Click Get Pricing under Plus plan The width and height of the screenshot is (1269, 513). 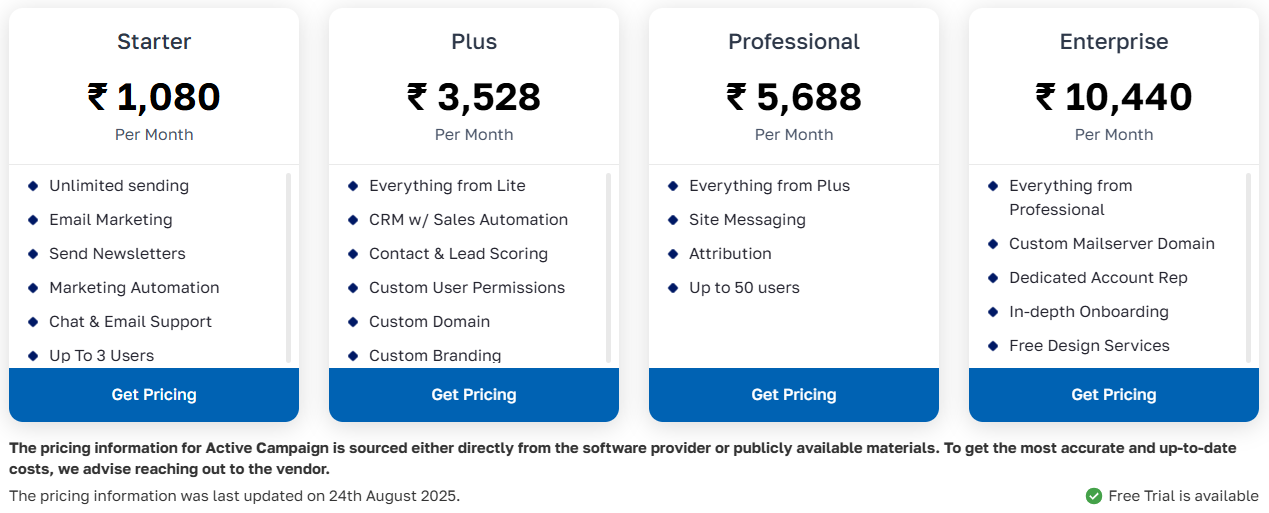(474, 395)
